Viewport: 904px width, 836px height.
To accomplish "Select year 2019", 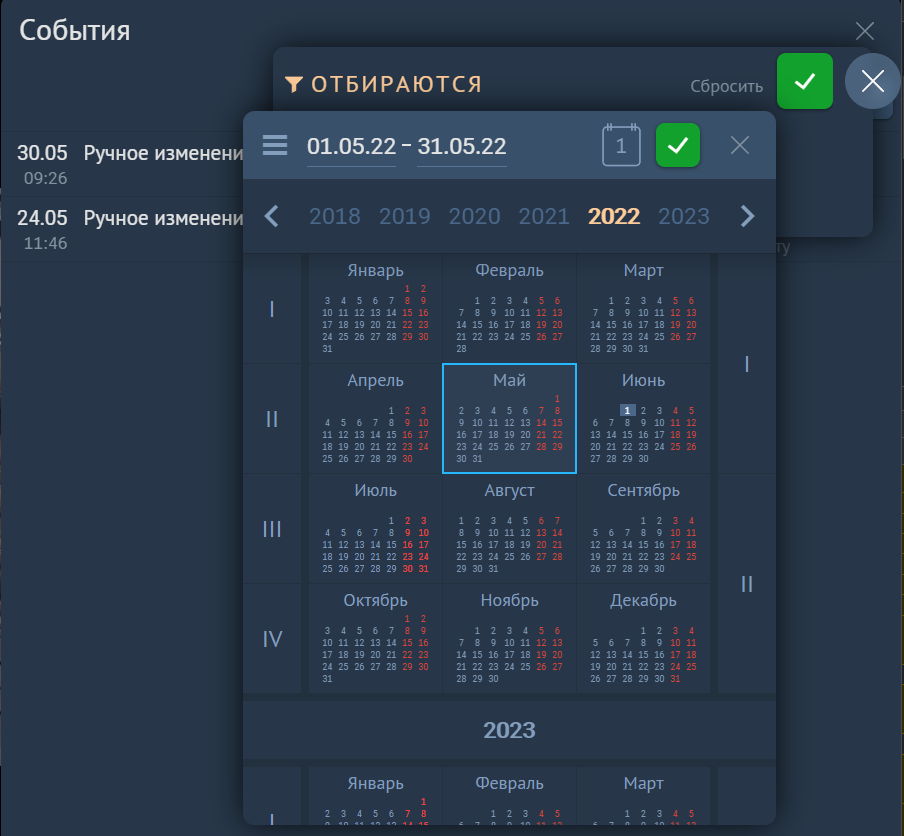I will point(405,216).
